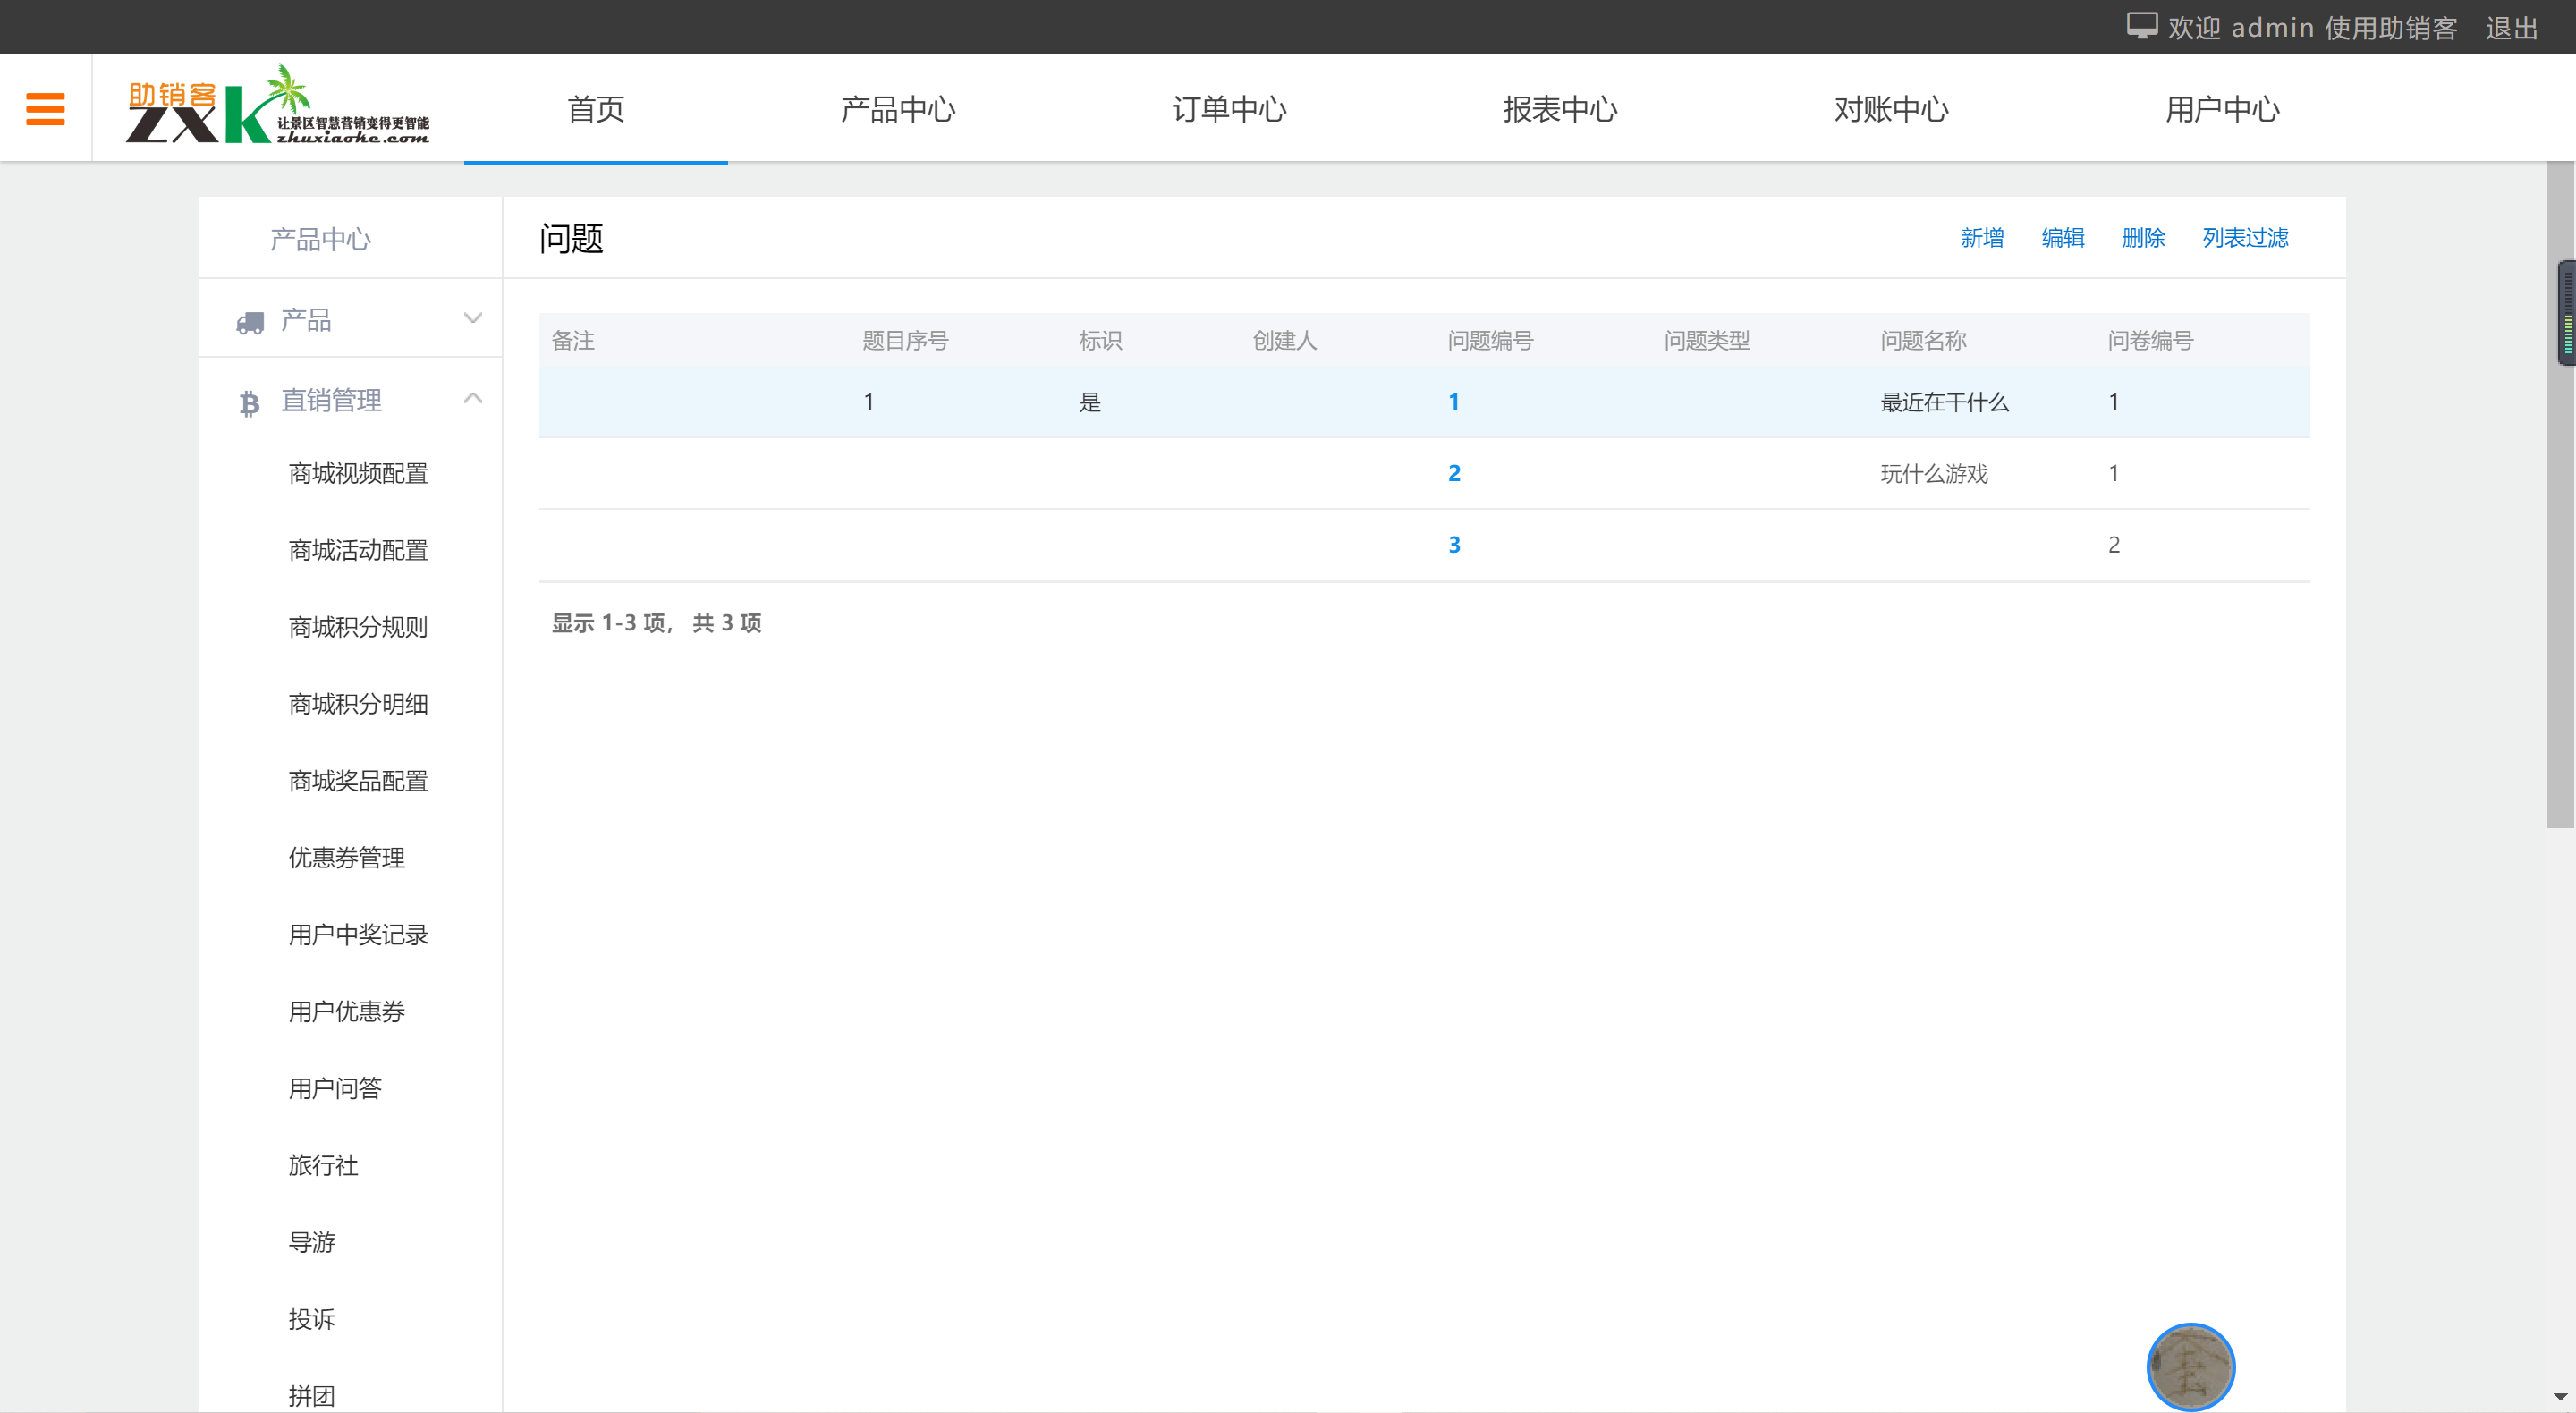Switch to 用户中心
The height and width of the screenshot is (1413, 2576).
[x=2223, y=110]
